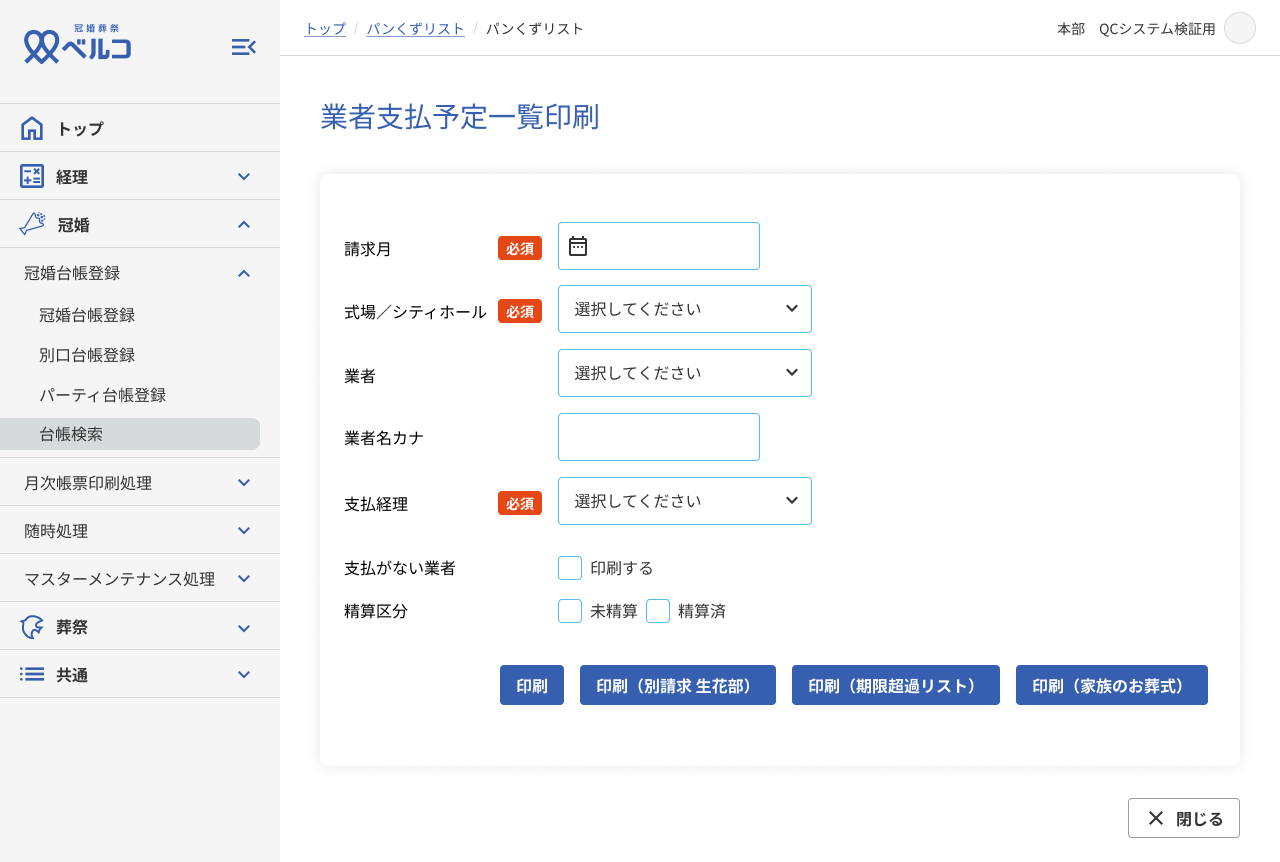Enable the 印刷する checkbox
The image size is (1280, 862).
[x=570, y=568]
